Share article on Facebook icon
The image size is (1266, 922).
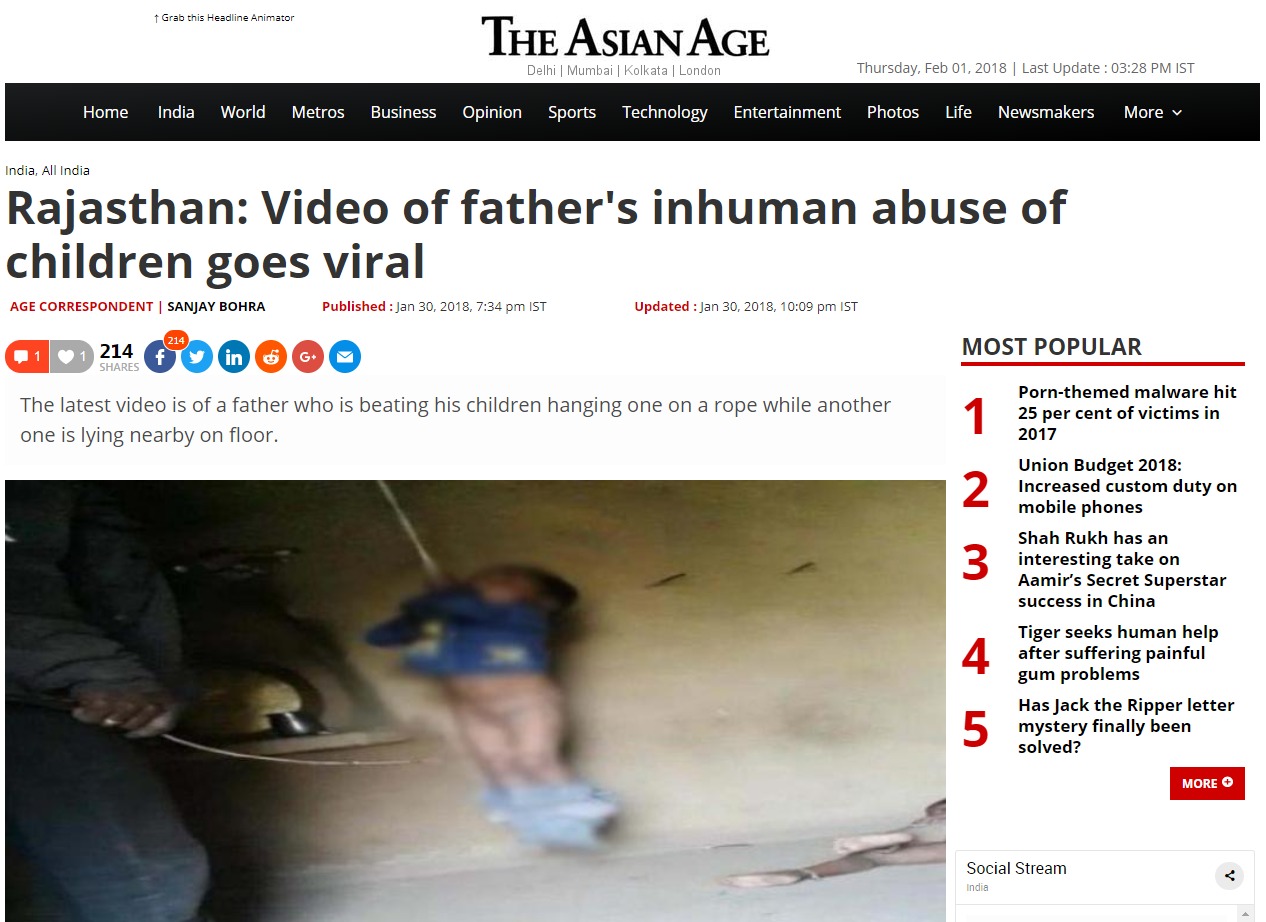(160, 357)
